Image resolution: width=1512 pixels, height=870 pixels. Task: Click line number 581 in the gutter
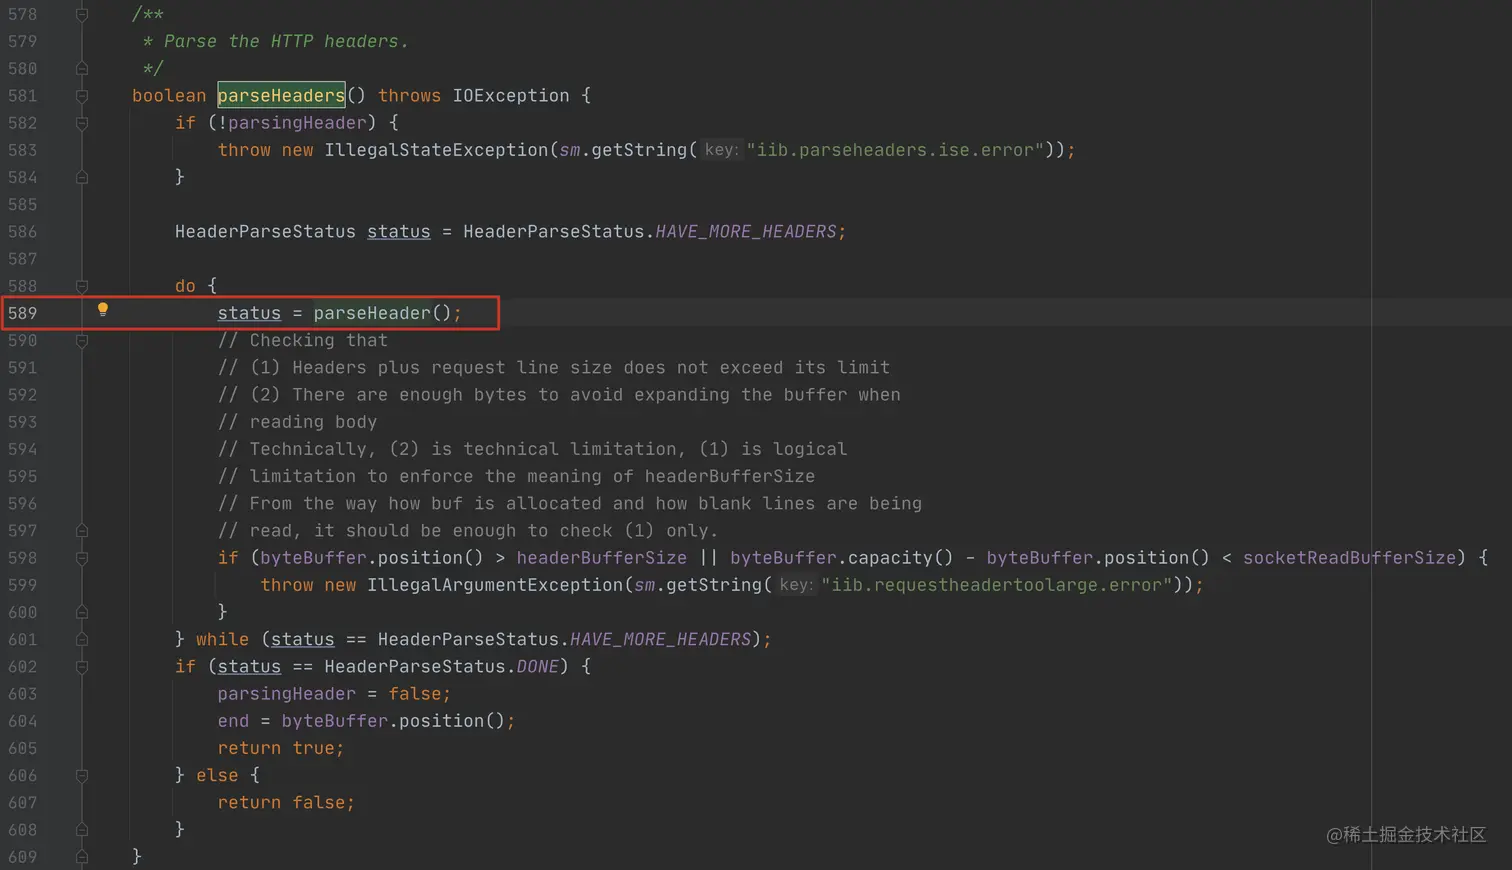tap(22, 96)
